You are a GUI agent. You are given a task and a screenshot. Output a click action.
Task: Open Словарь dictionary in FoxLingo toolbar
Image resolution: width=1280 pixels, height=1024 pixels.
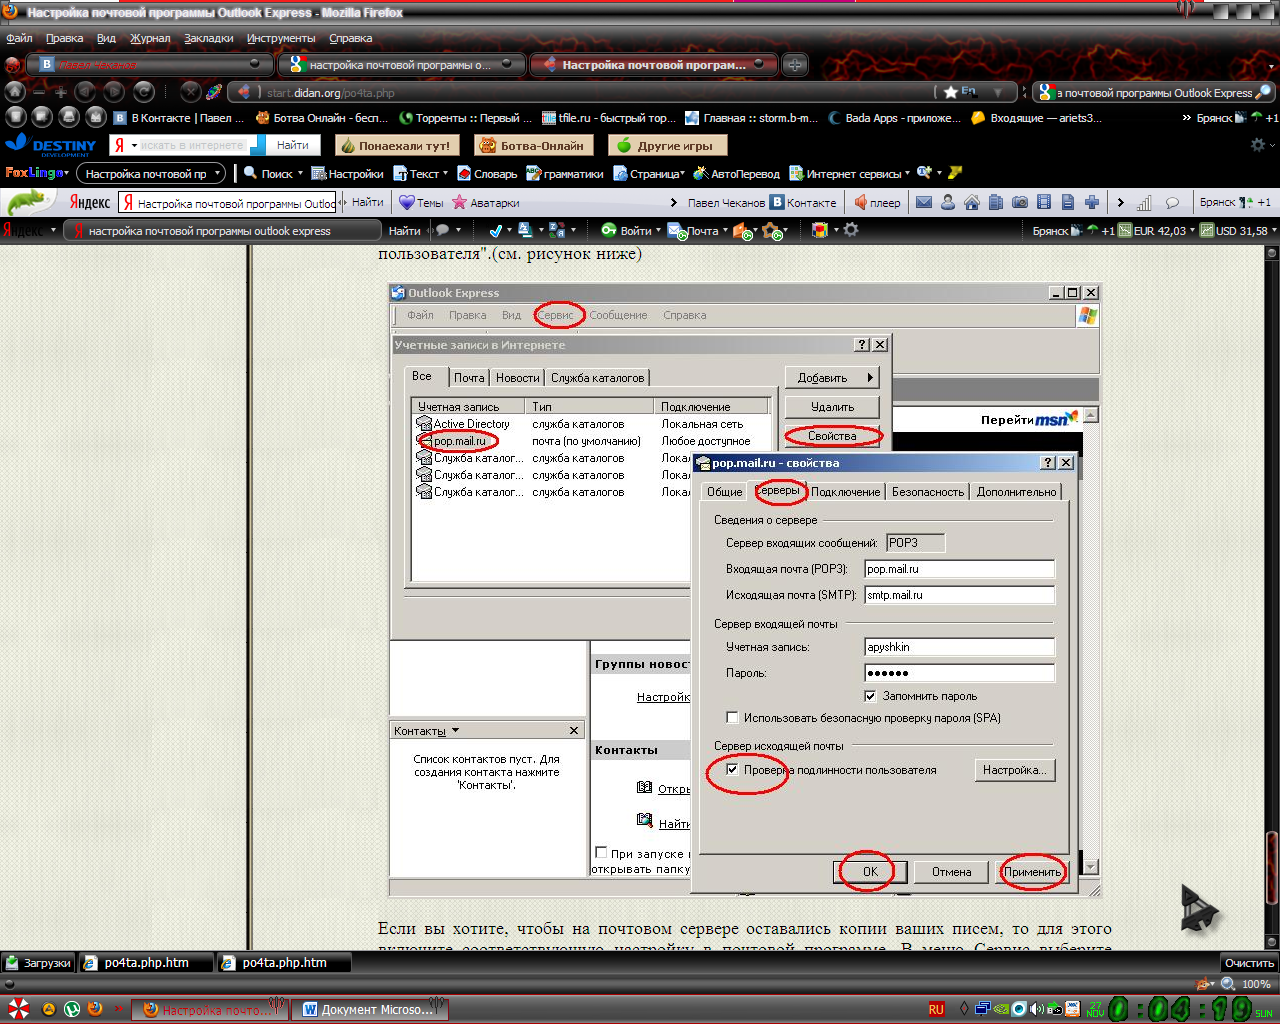(x=487, y=173)
